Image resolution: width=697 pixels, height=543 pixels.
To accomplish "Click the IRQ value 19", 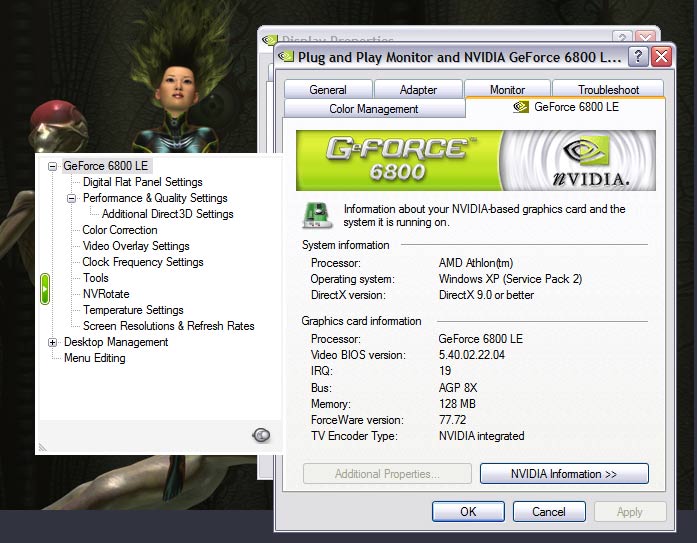I will pyautogui.click(x=445, y=371).
